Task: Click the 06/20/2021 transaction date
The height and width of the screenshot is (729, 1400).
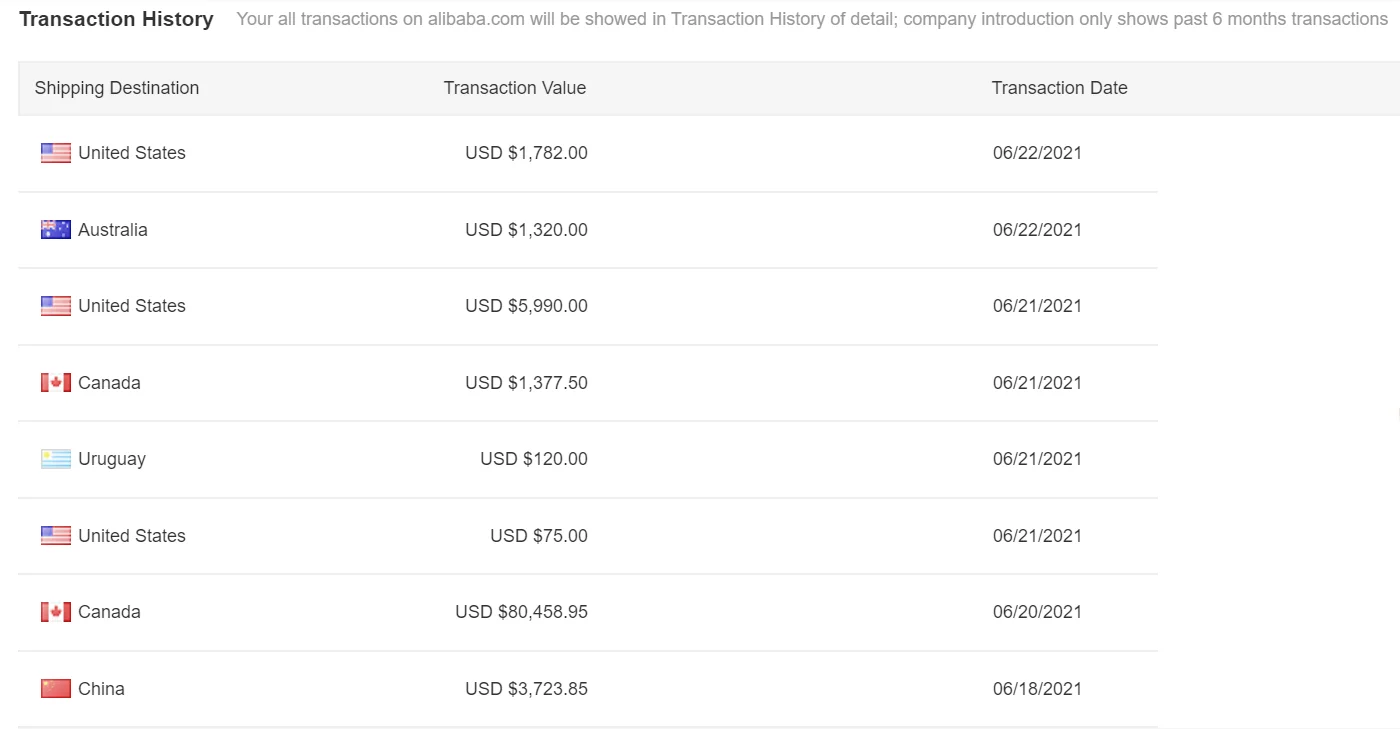Action: [1037, 612]
